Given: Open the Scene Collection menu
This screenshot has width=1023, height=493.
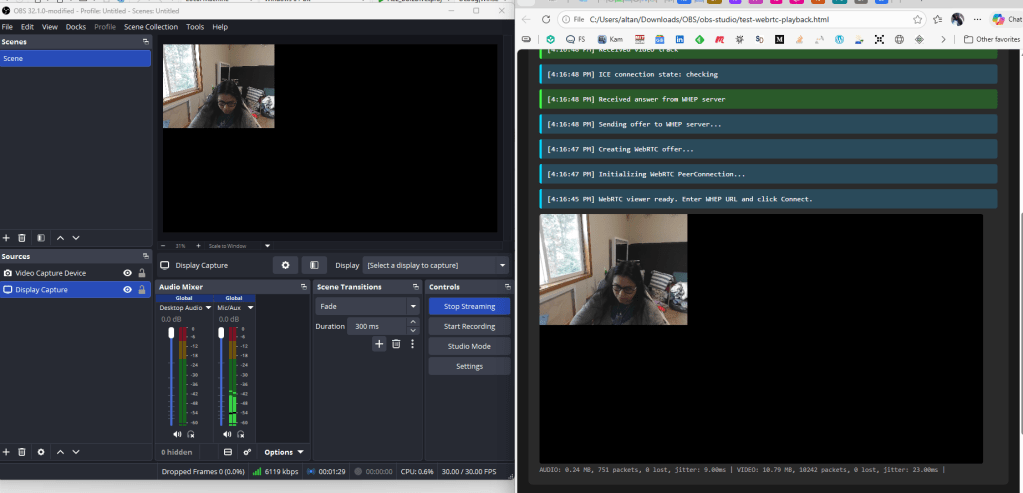Looking at the screenshot, I should (150, 27).
